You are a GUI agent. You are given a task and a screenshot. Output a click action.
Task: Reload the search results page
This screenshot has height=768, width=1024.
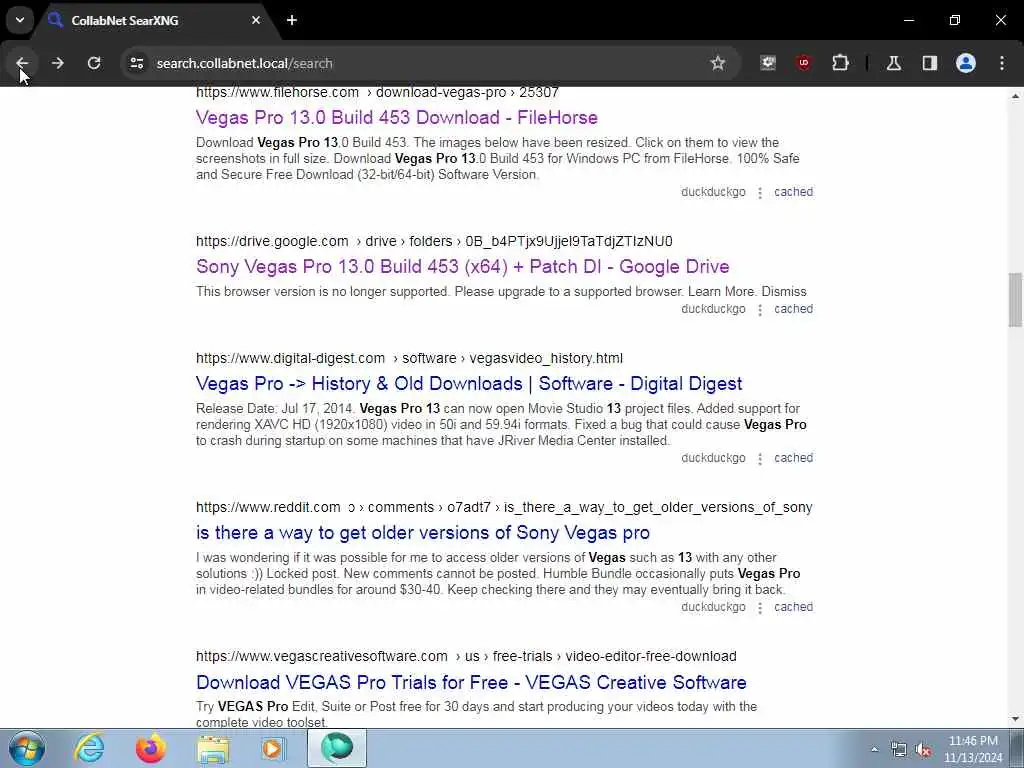94,63
